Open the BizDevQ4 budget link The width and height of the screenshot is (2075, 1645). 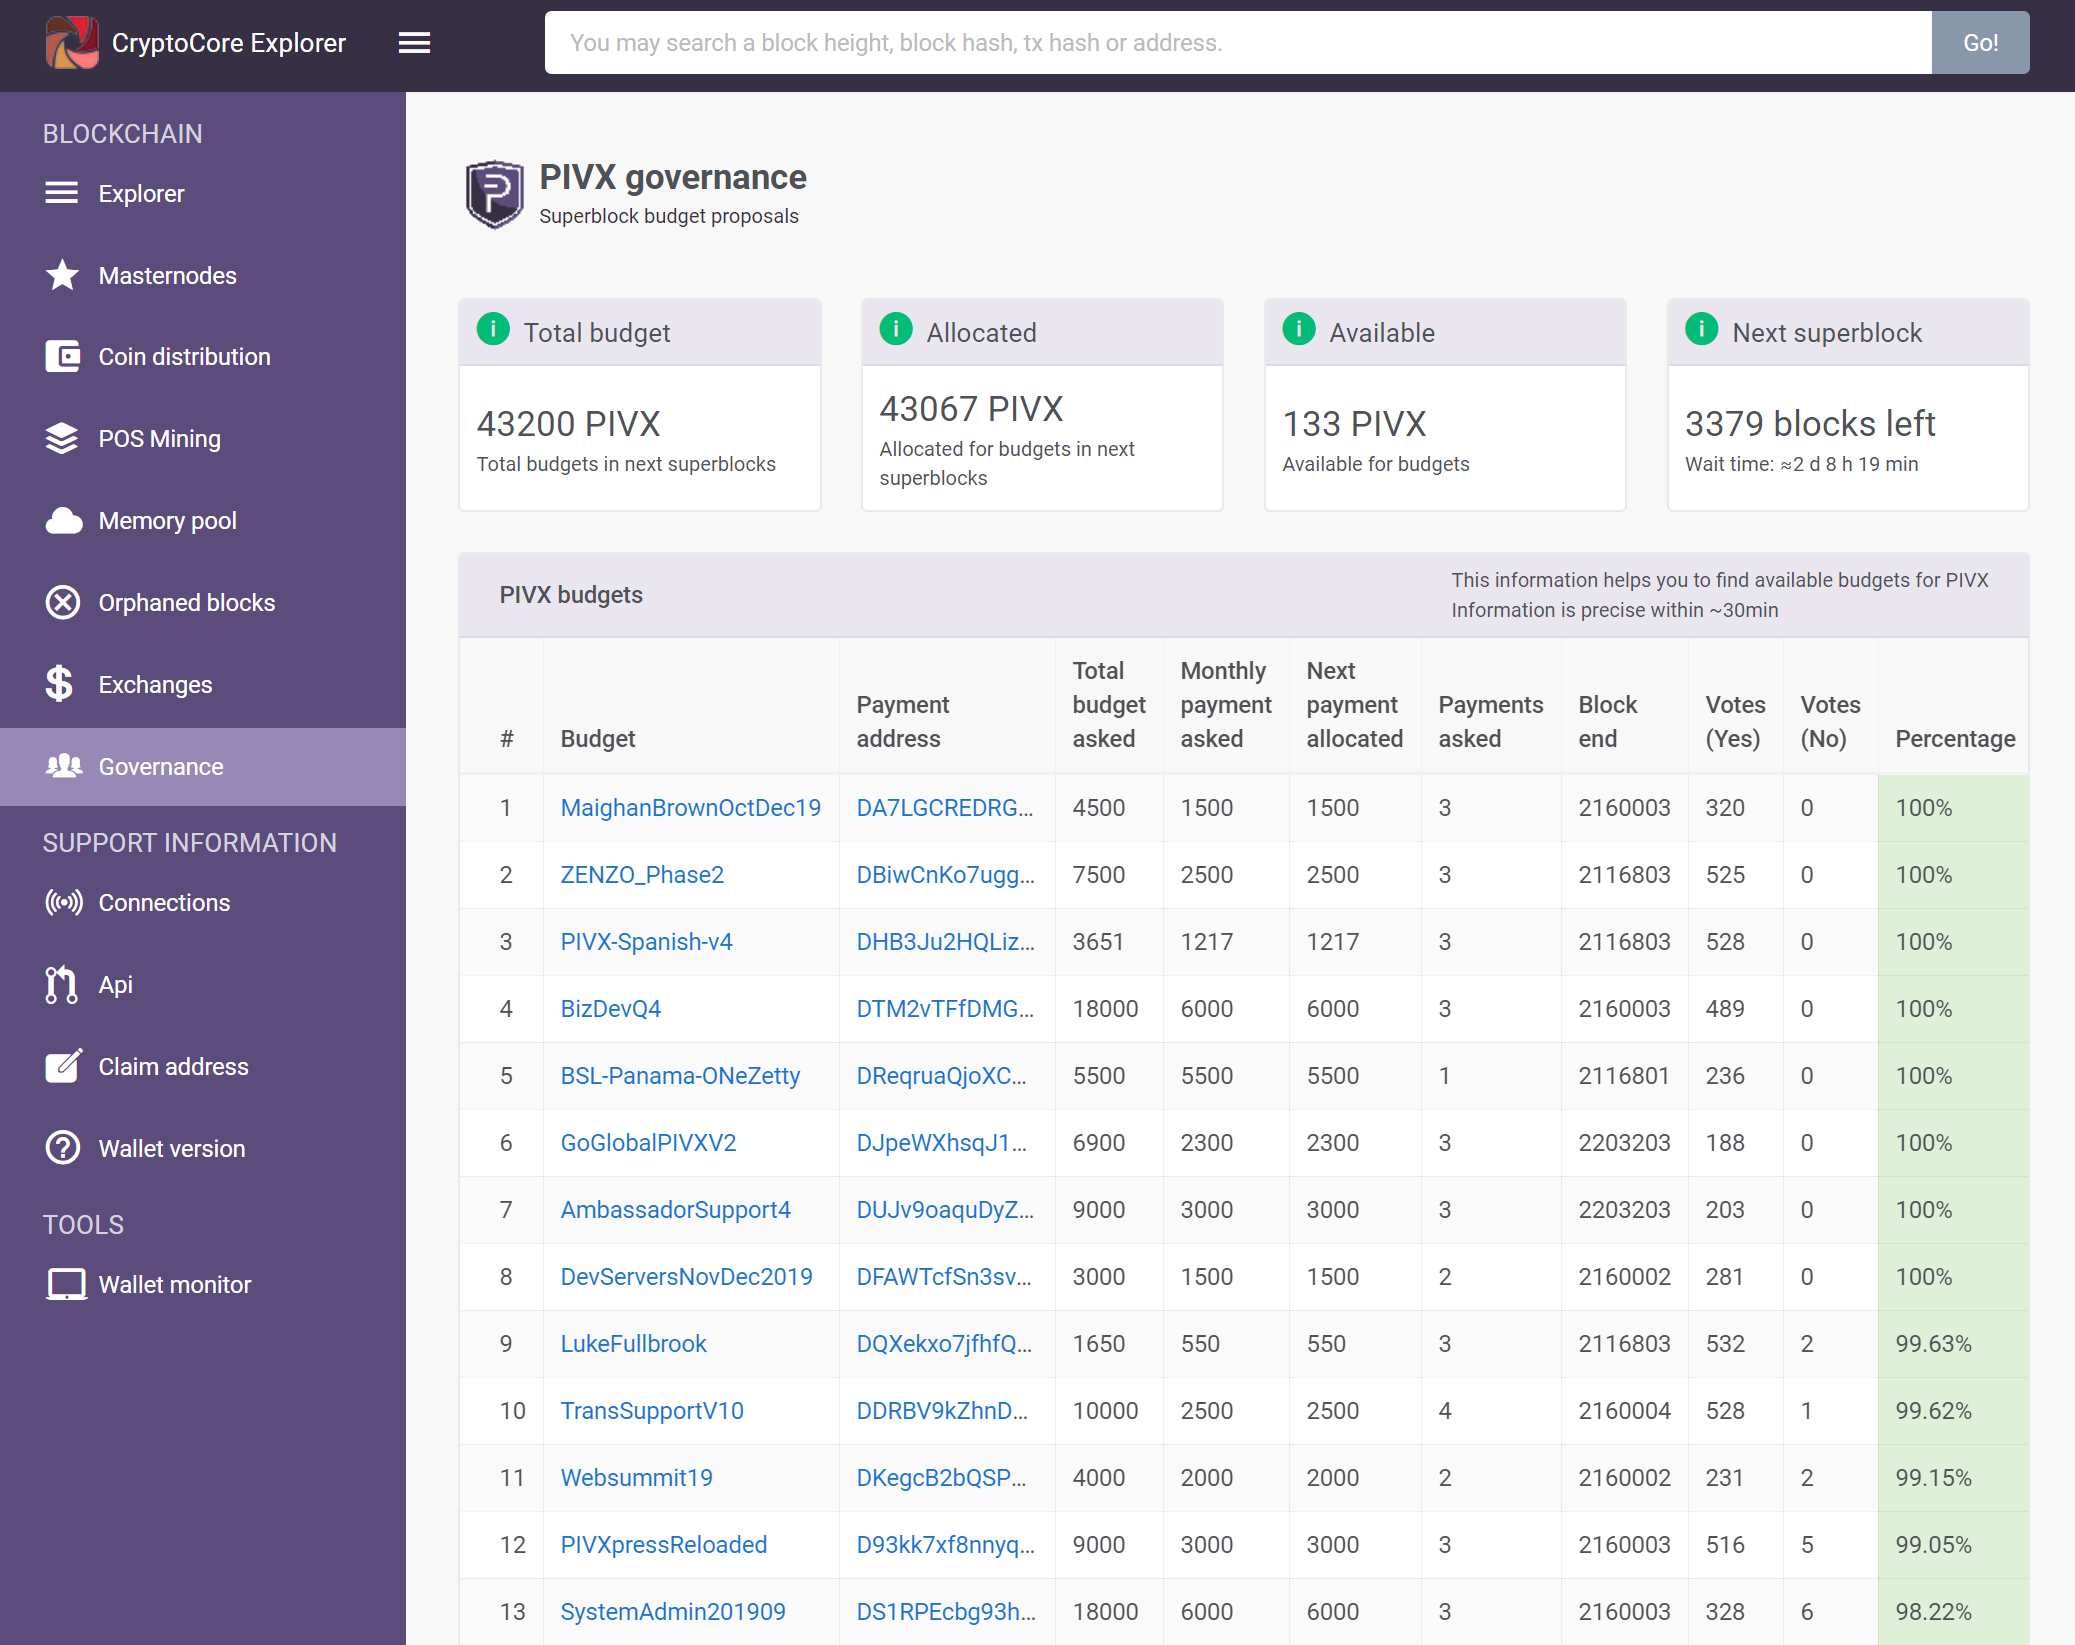610,1009
